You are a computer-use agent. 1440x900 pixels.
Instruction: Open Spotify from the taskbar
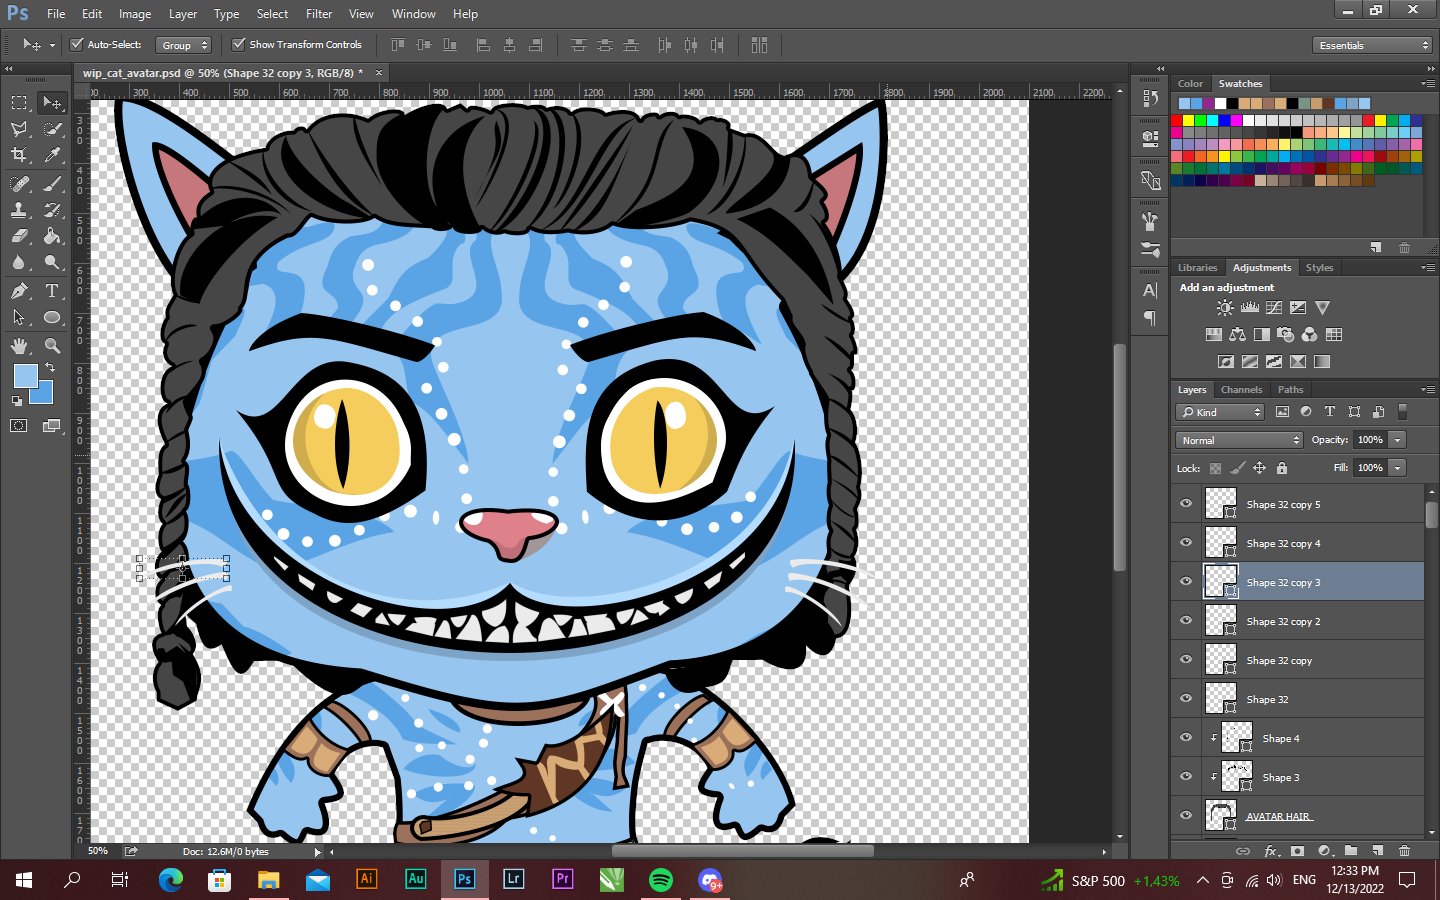pos(660,880)
